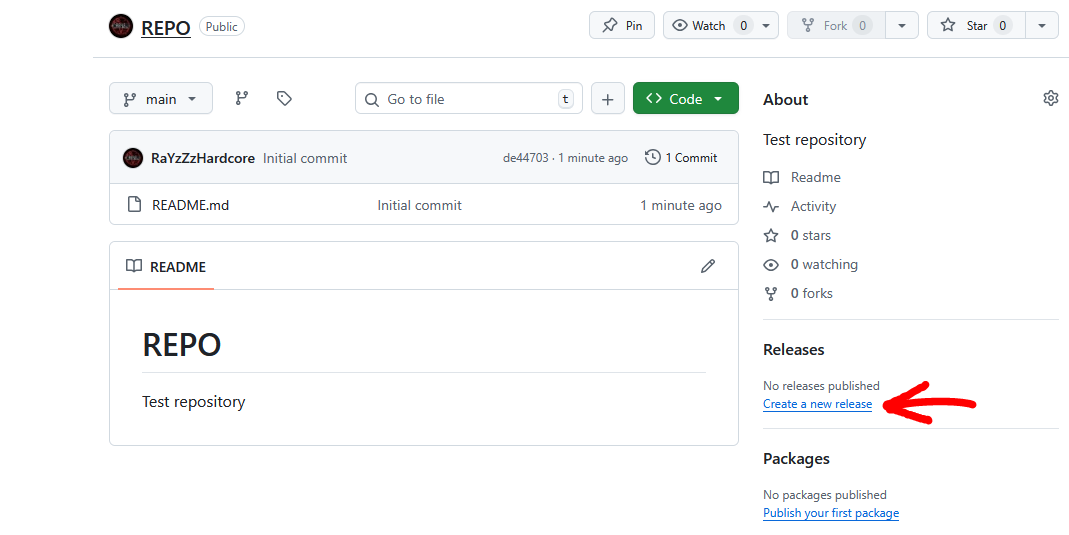Open the Activity link in About

pos(813,206)
